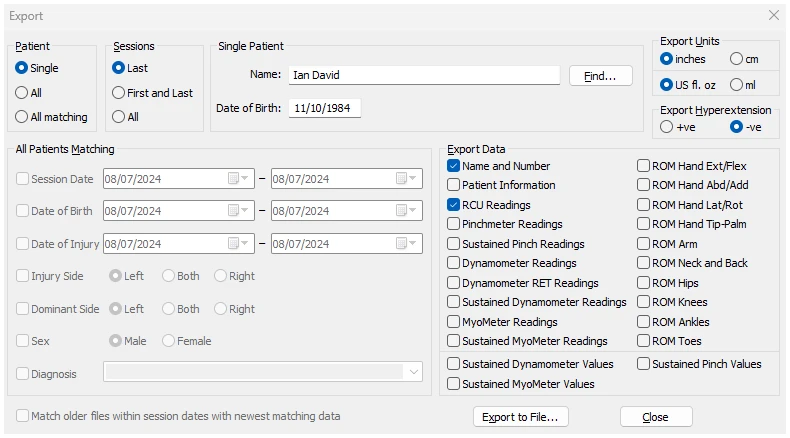
Task: Click the Date of Birth field
Action: tap(324, 108)
